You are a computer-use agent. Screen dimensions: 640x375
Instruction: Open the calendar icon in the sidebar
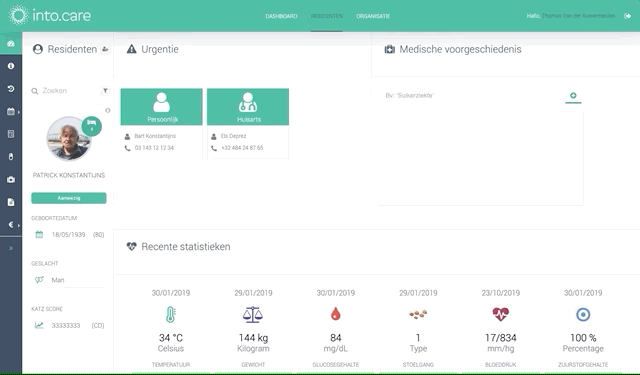[x=11, y=111]
